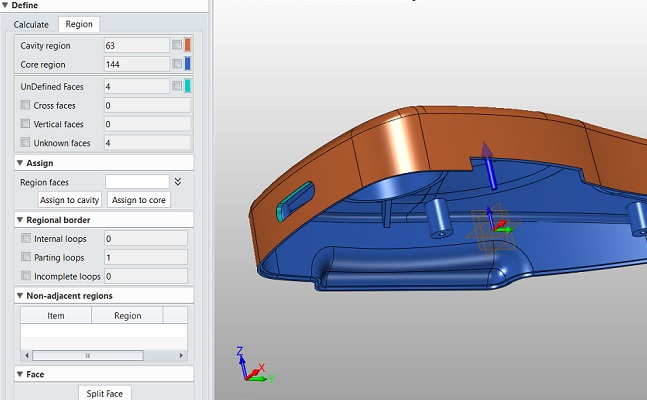This screenshot has width=647, height=400.
Task: Select the Region tab
Action: point(78,24)
